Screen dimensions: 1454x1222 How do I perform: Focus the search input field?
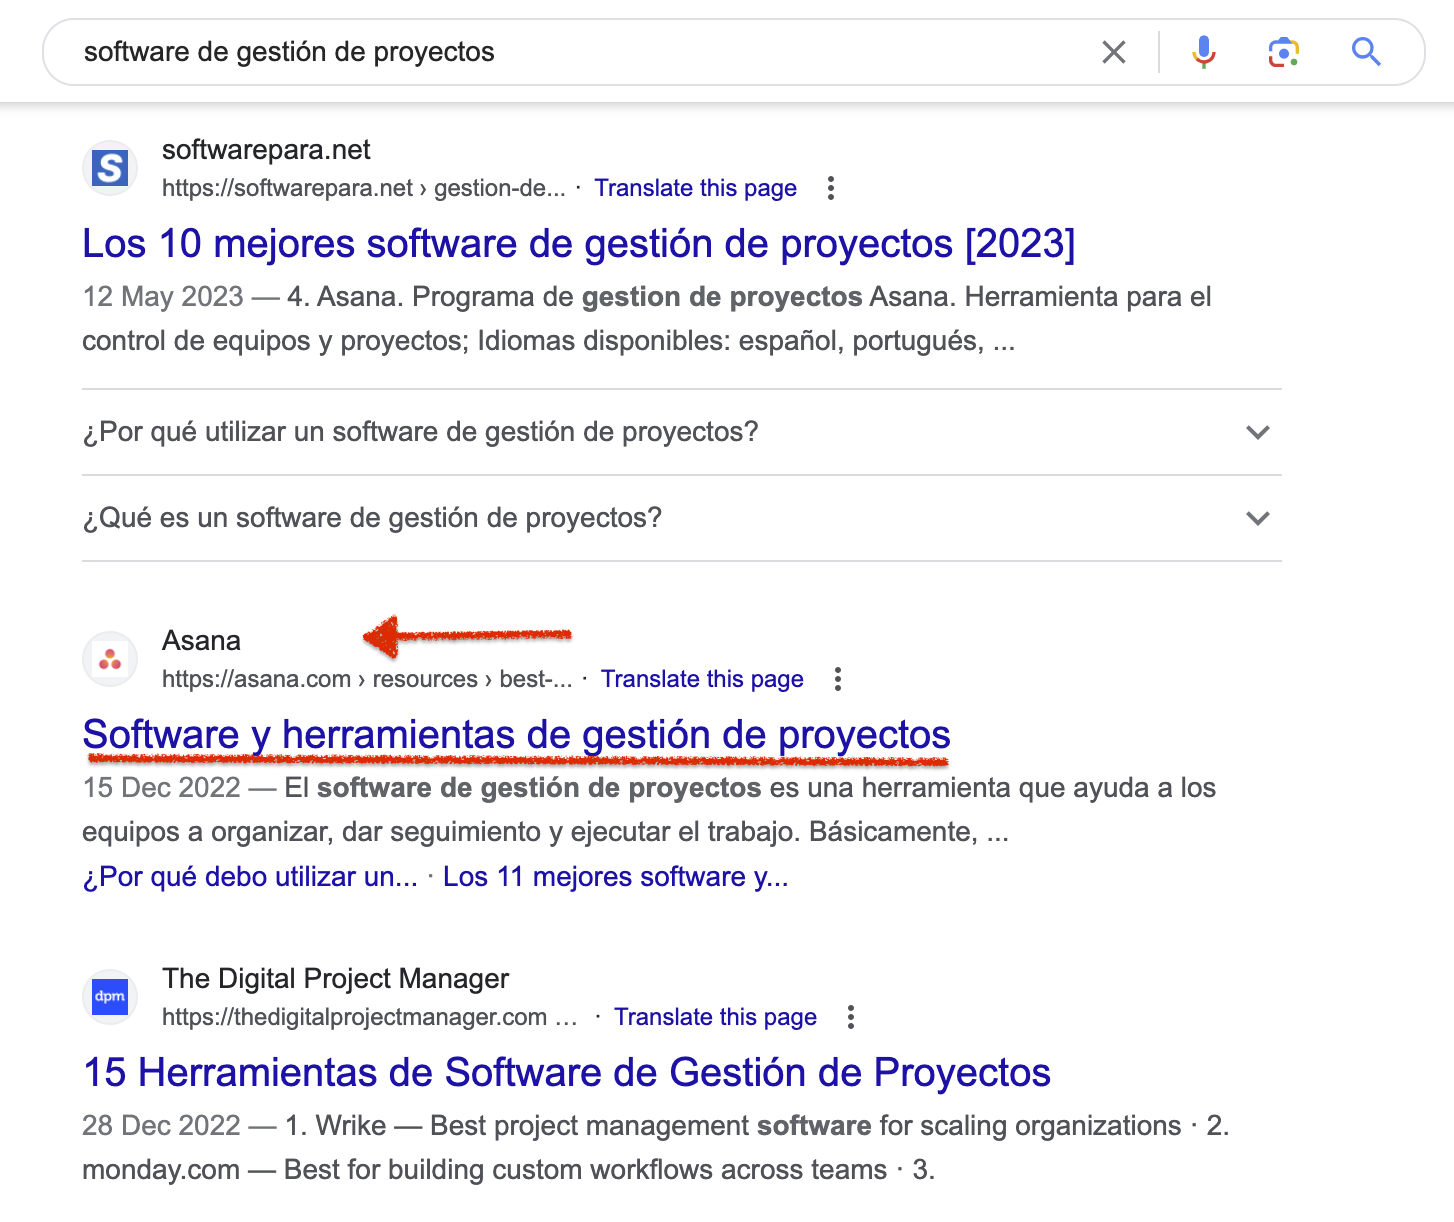tap(580, 52)
